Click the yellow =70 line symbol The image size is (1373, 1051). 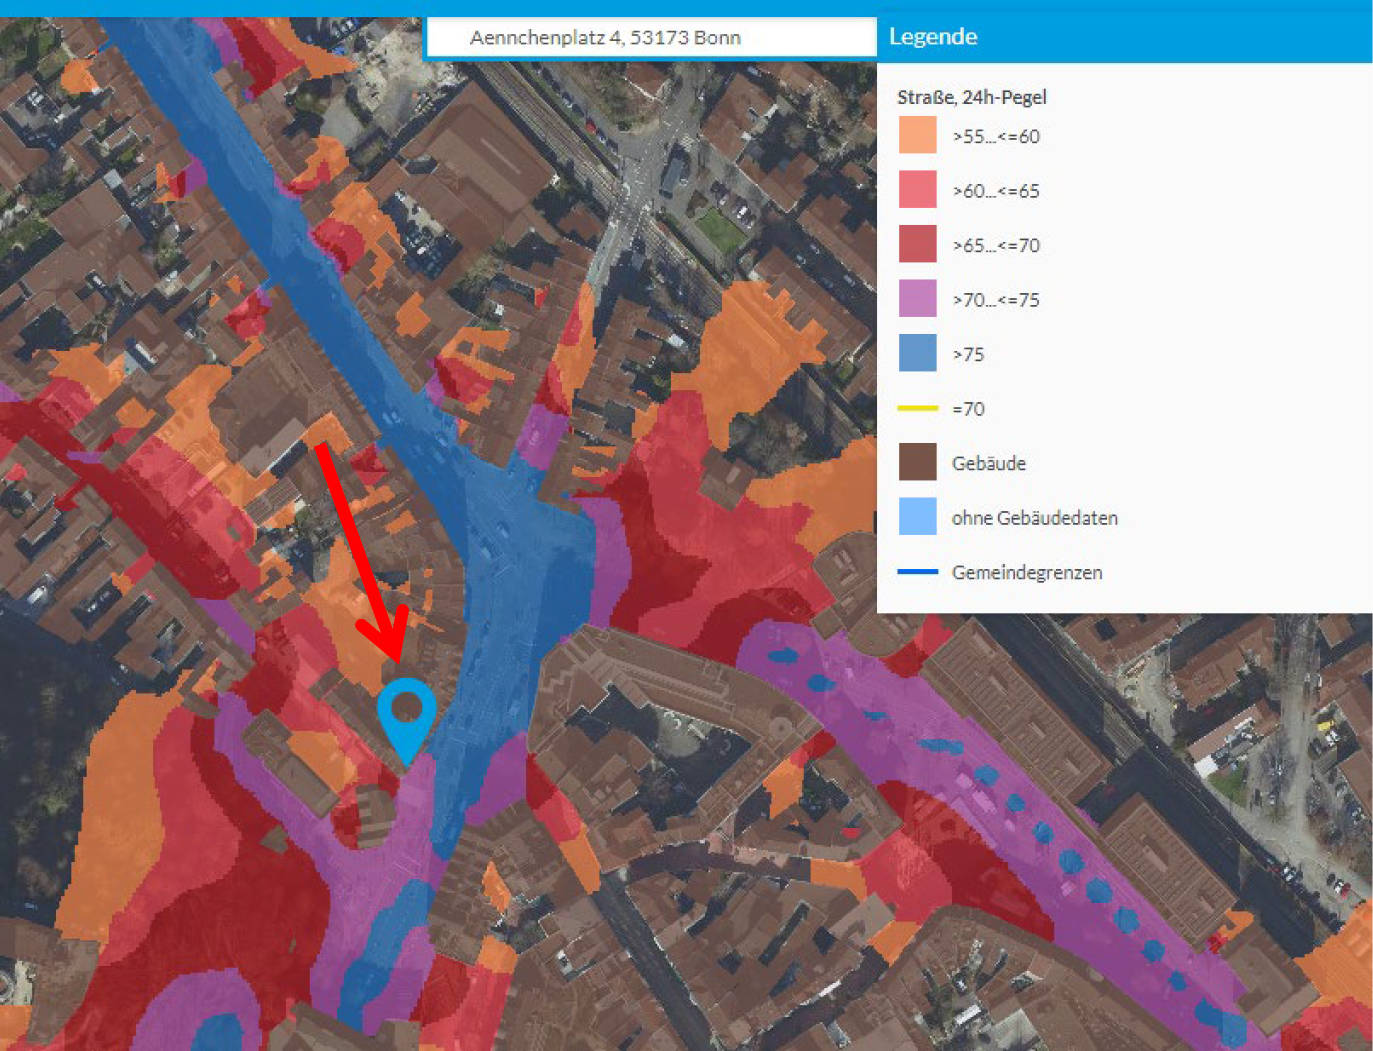tap(917, 408)
